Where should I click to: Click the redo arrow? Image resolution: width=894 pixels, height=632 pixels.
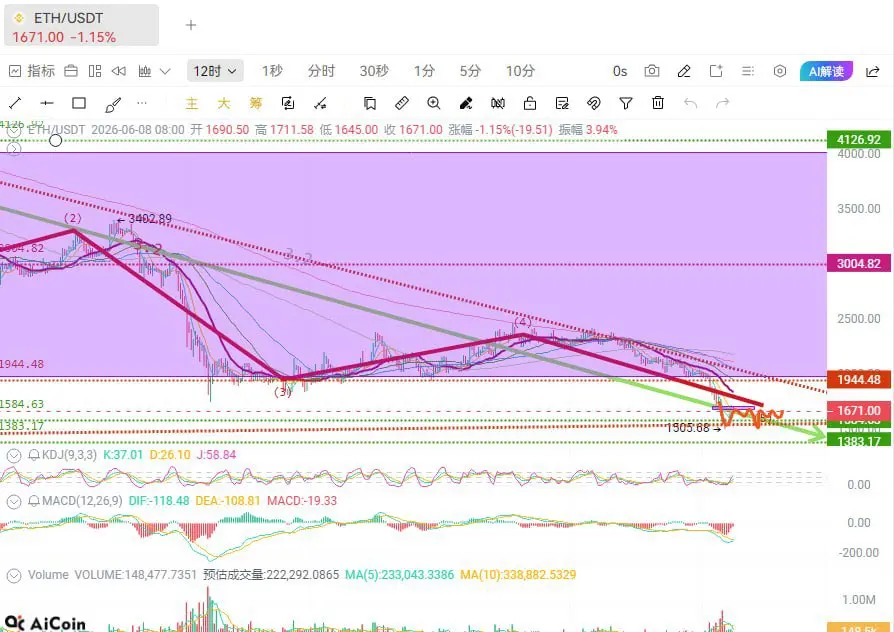click(x=722, y=103)
